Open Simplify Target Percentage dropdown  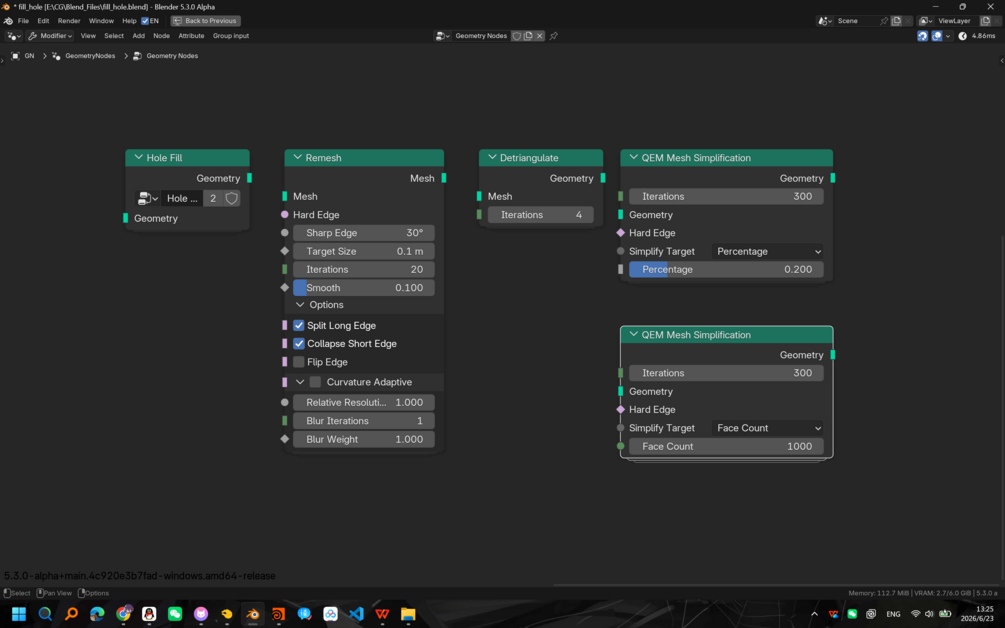[x=768, y=251]
